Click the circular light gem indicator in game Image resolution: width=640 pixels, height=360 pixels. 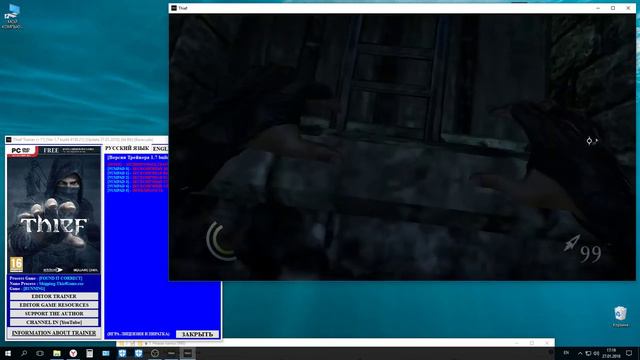click(x=222, y=240)
